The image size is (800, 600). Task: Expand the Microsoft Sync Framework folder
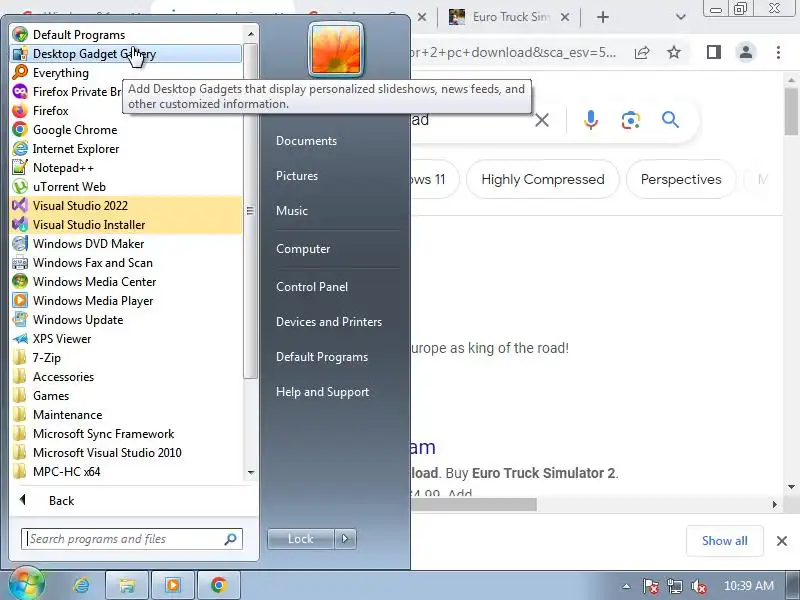point(126,434)
